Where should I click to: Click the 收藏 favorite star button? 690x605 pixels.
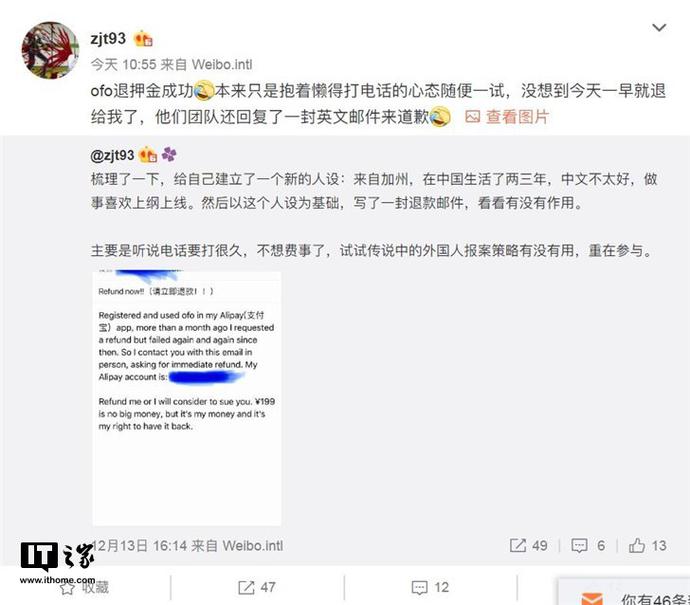pyautogui.click(x=84, y=587)
